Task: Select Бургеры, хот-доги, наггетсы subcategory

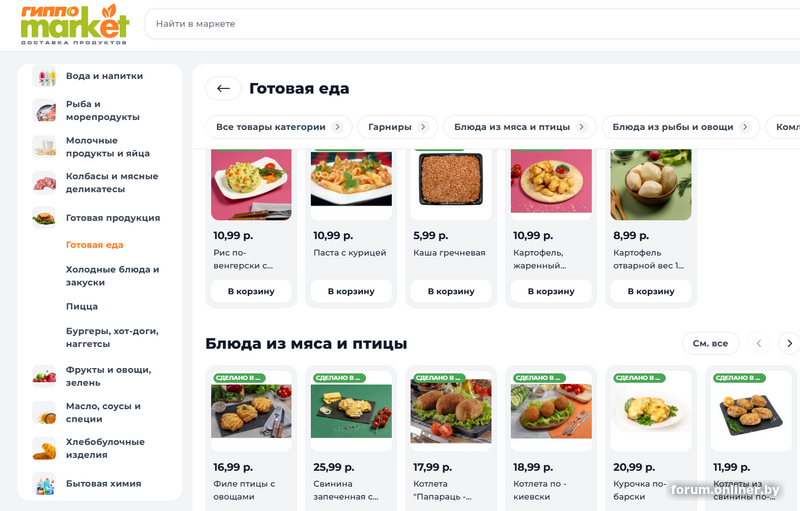Action: click(x=112, y=337)
